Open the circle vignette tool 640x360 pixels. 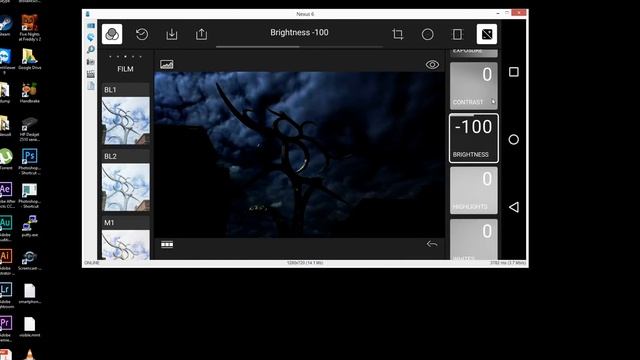427,34
